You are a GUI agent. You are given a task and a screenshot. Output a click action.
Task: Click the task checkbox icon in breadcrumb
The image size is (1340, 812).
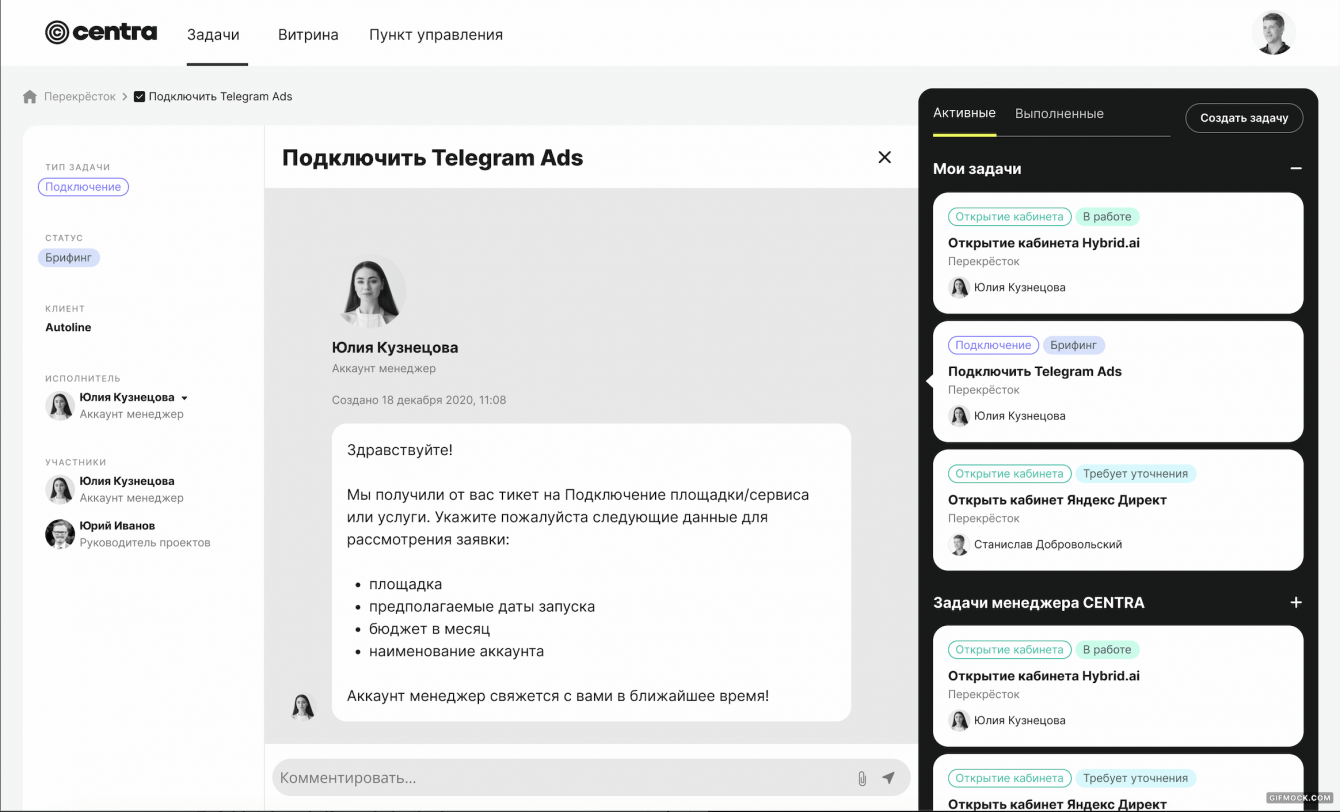[x=139, y=97]
